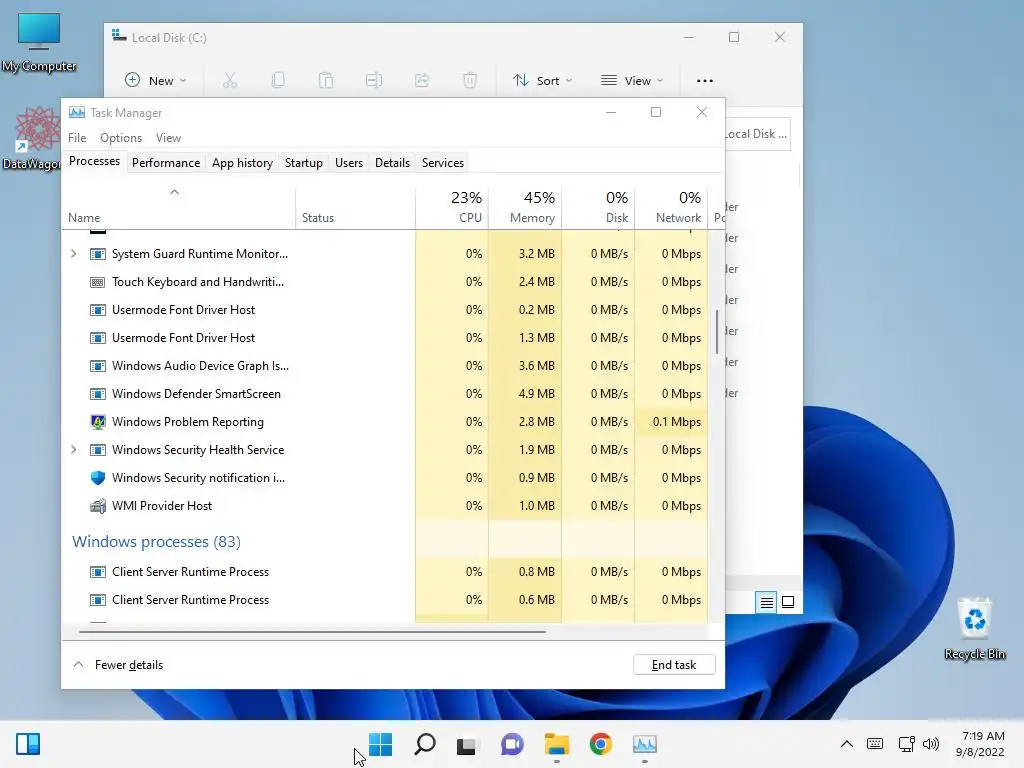
Task: Open the New dropdown in File Explorer
Action: click(155, 80)
